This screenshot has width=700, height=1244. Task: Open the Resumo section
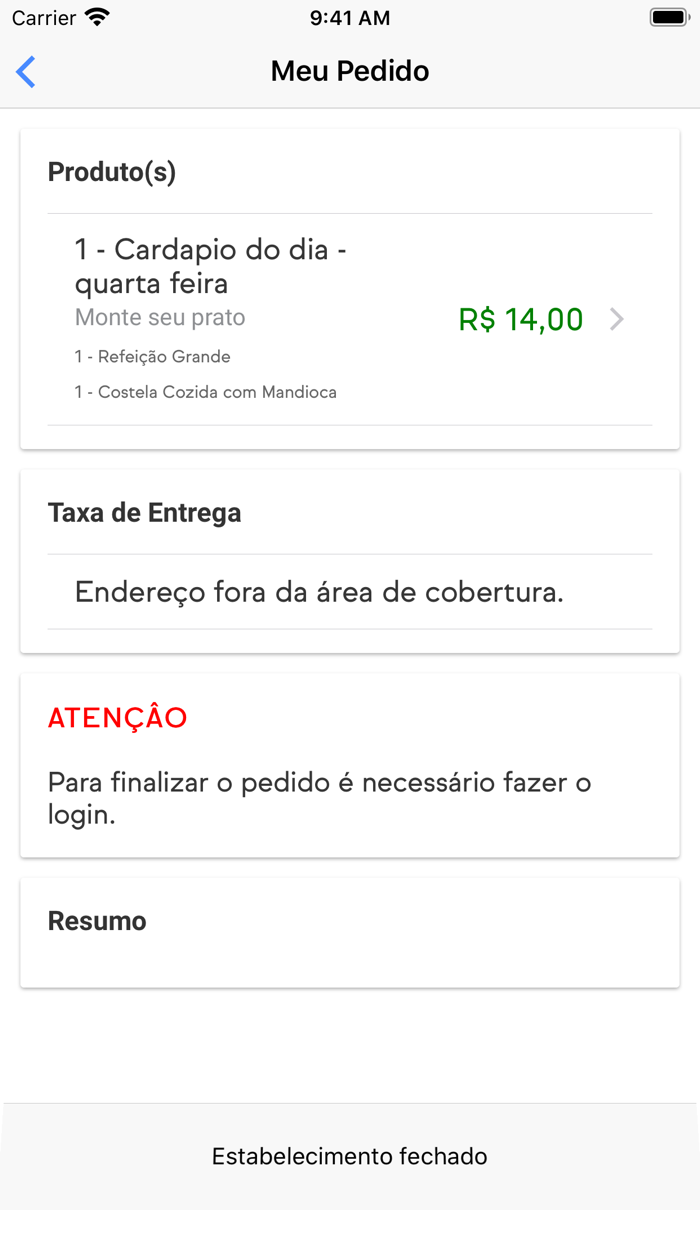[x=97, y=920]
